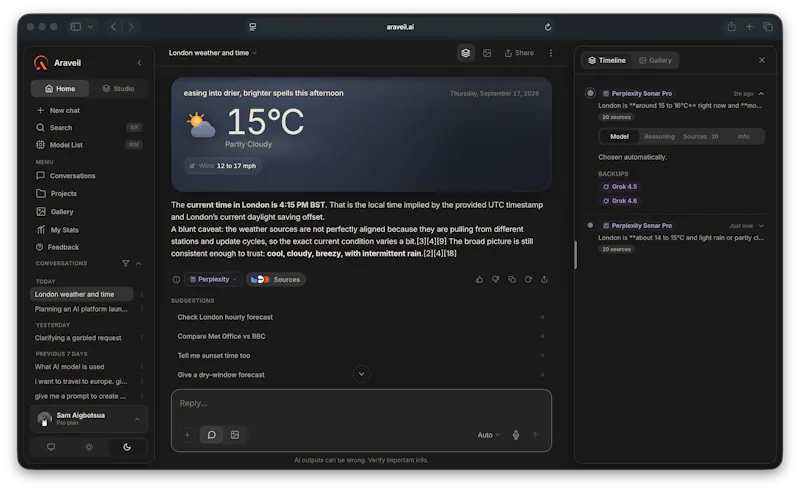Select chat mode in the composer
This screenshot has height=491, width=800.
click(211, 435)
